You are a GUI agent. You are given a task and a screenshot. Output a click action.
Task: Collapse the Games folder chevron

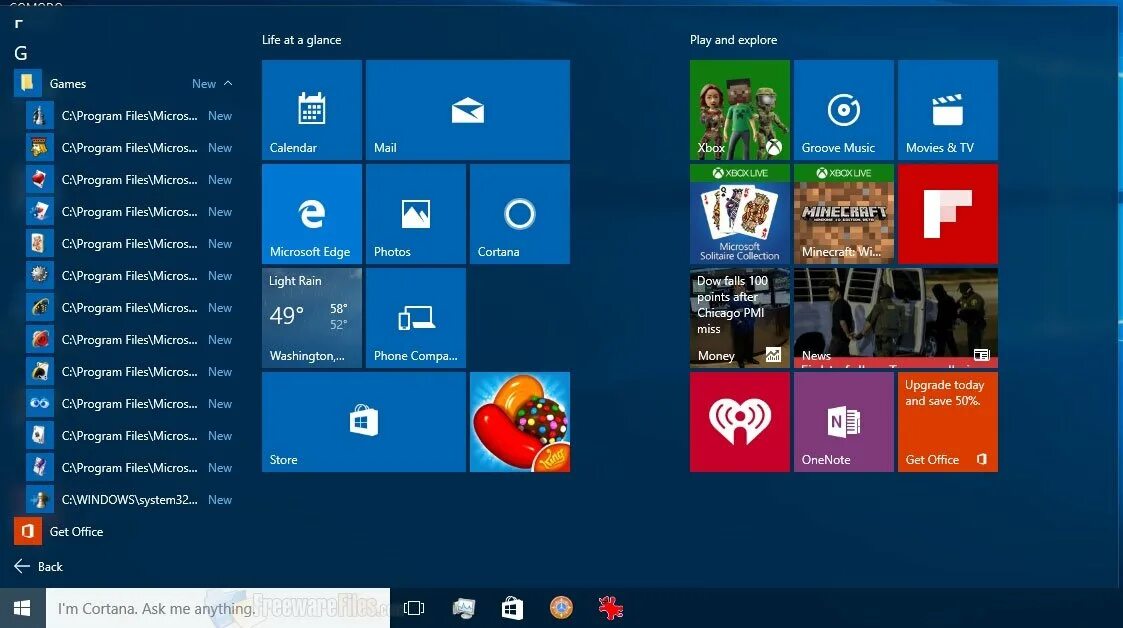(228, 83)
